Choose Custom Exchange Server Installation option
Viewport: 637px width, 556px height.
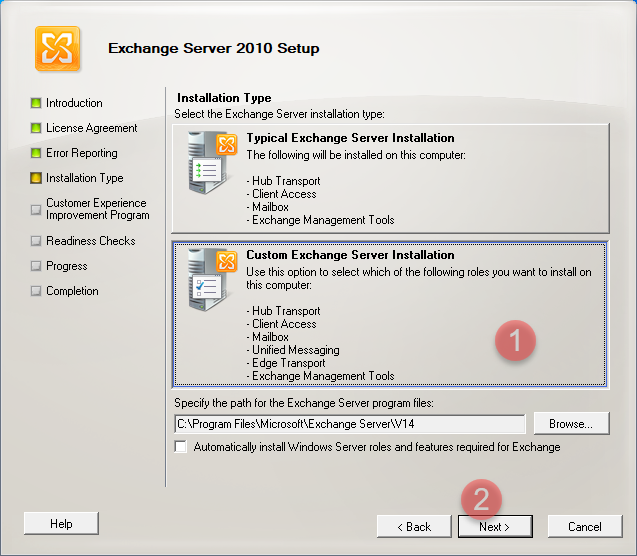[x=390, y=314]
